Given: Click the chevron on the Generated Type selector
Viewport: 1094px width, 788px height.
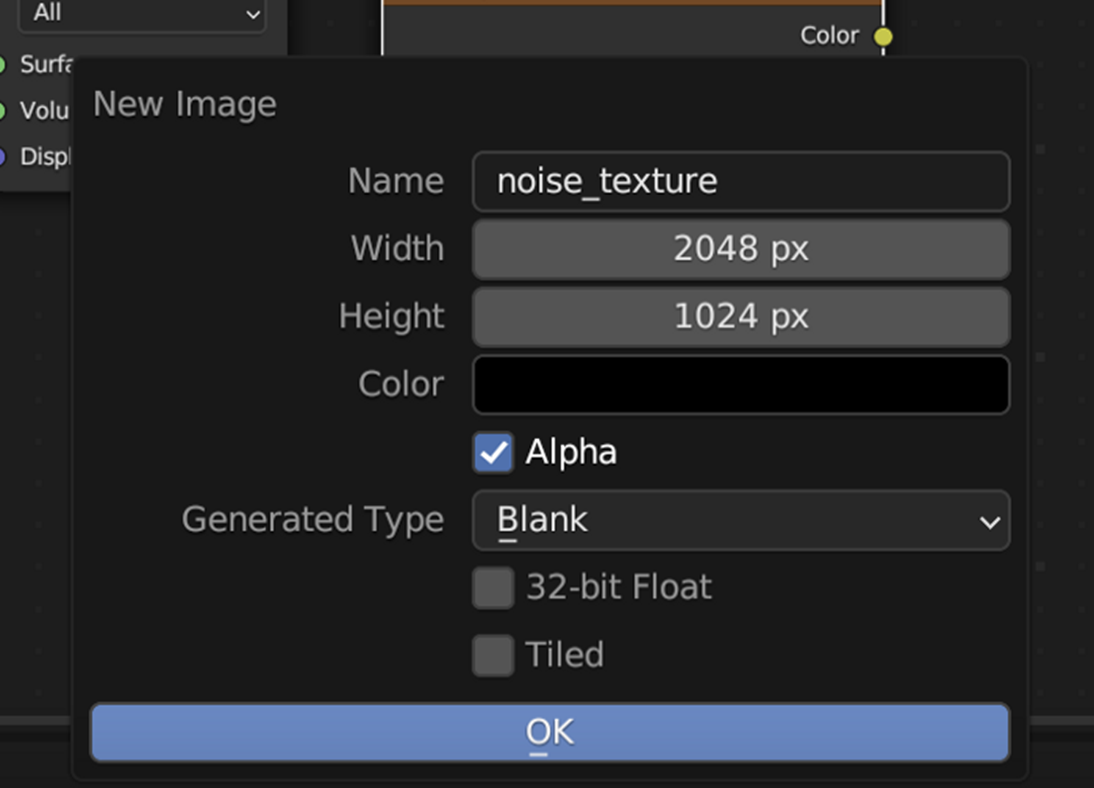Looking at the screenshot, I should point(989,521).
